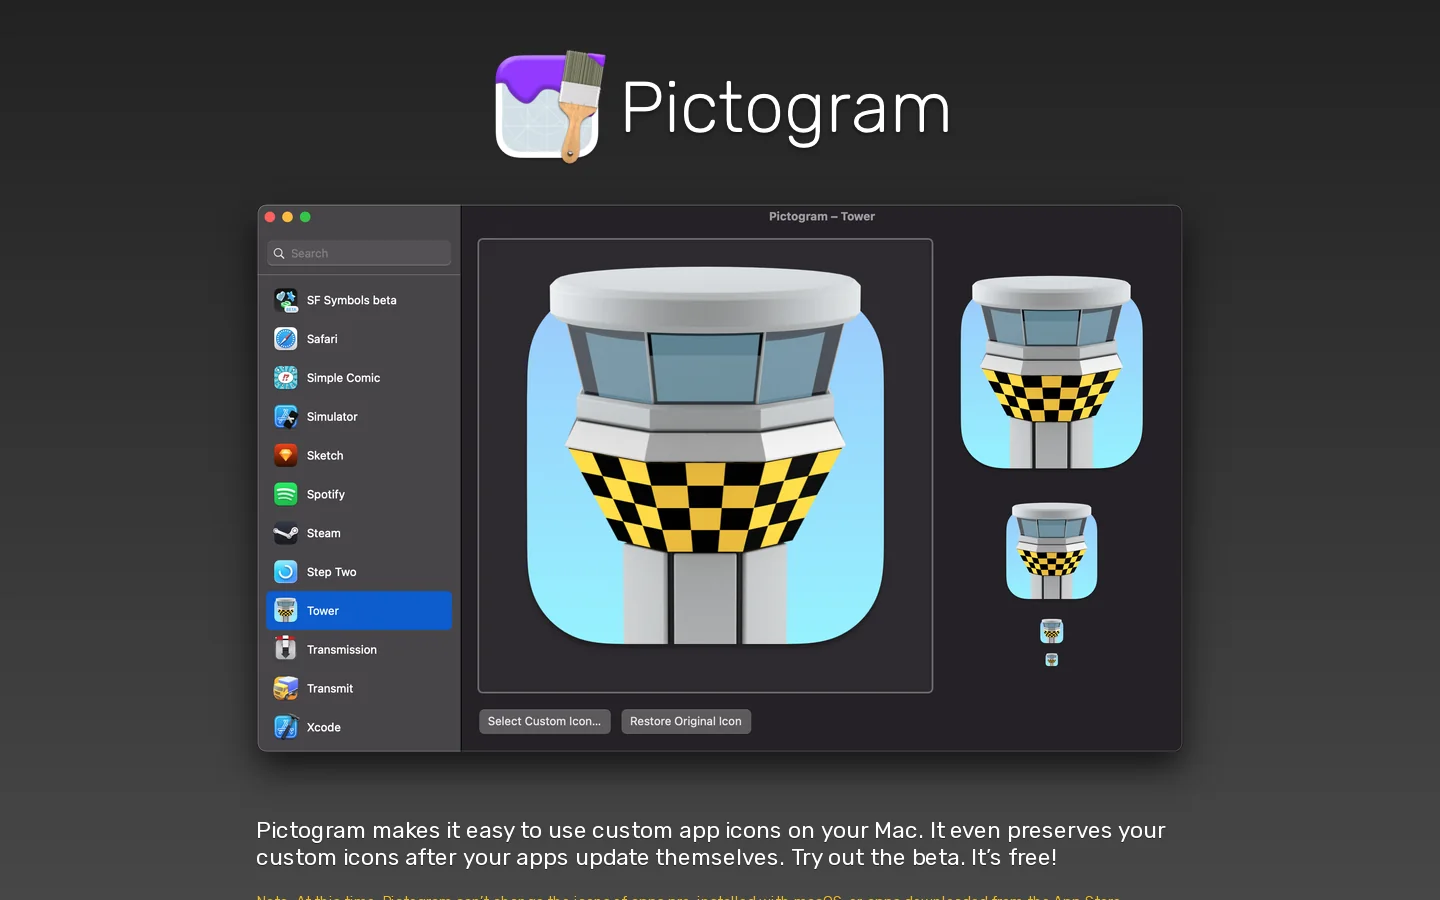This screenshot has width=1440, height=900.
Task: Click the Tower icon in sidebar
Action: (286, 611)
